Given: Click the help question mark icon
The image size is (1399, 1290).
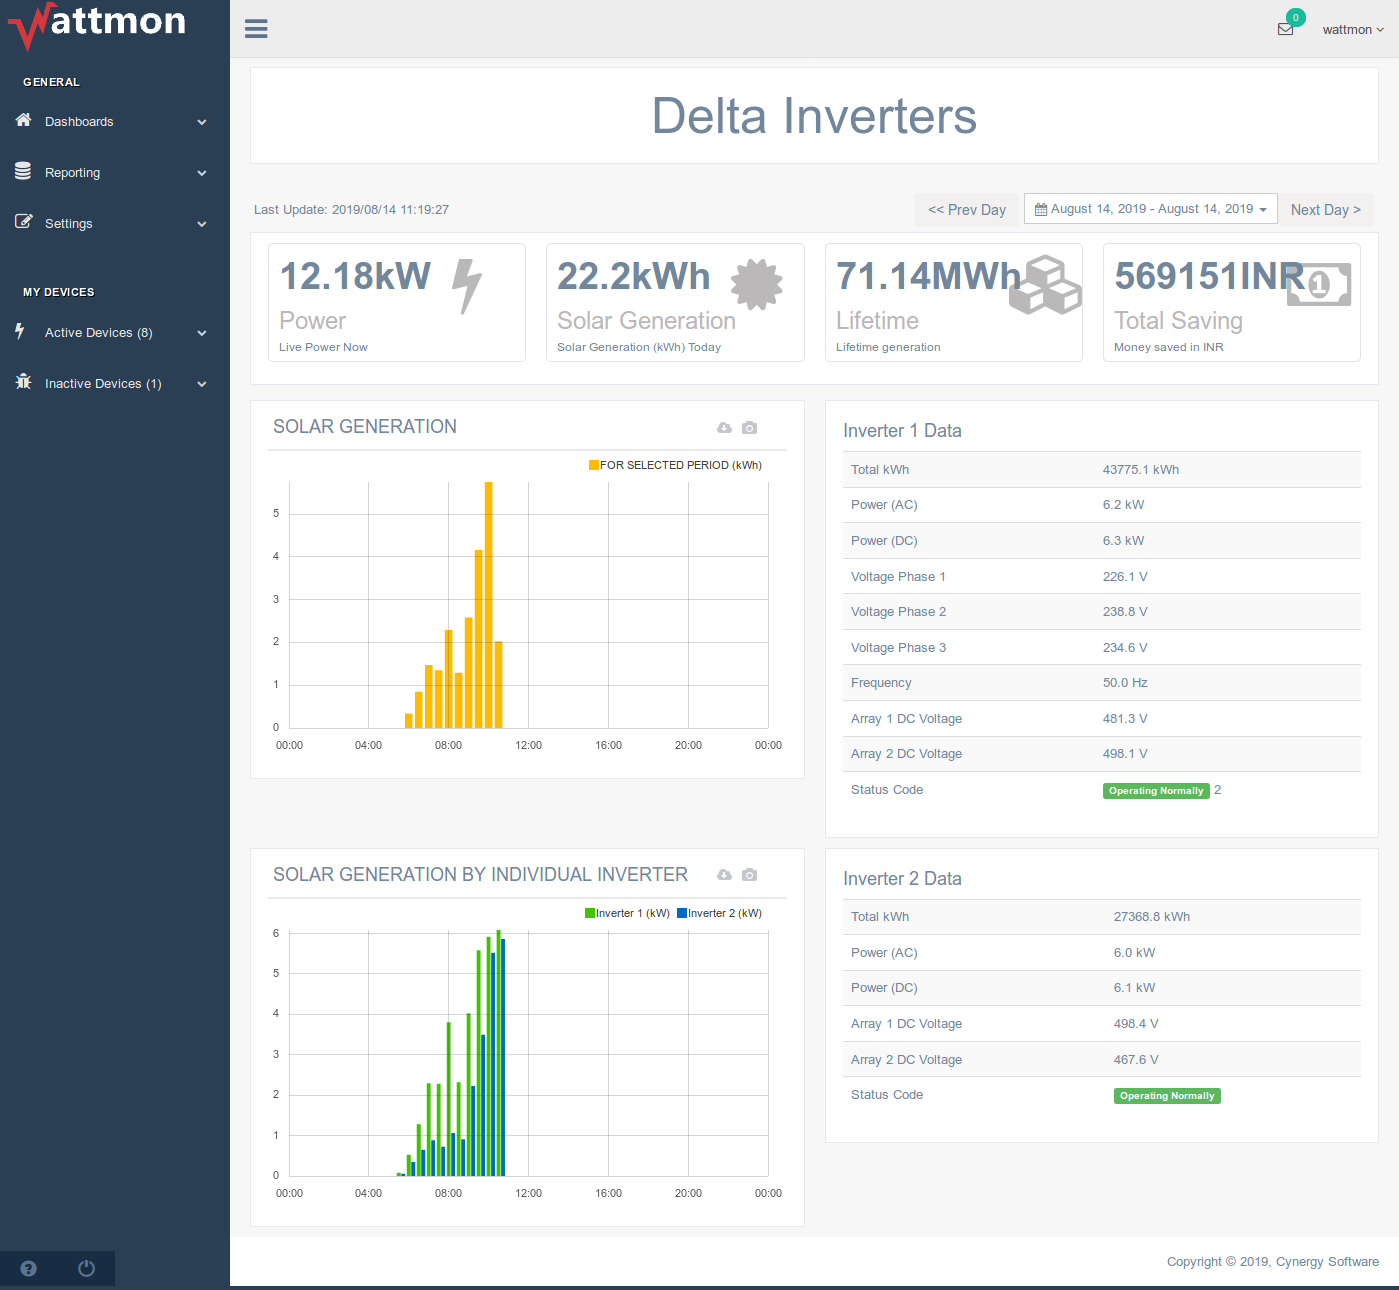Looking at the screenshot, I should coord(28,1268).
